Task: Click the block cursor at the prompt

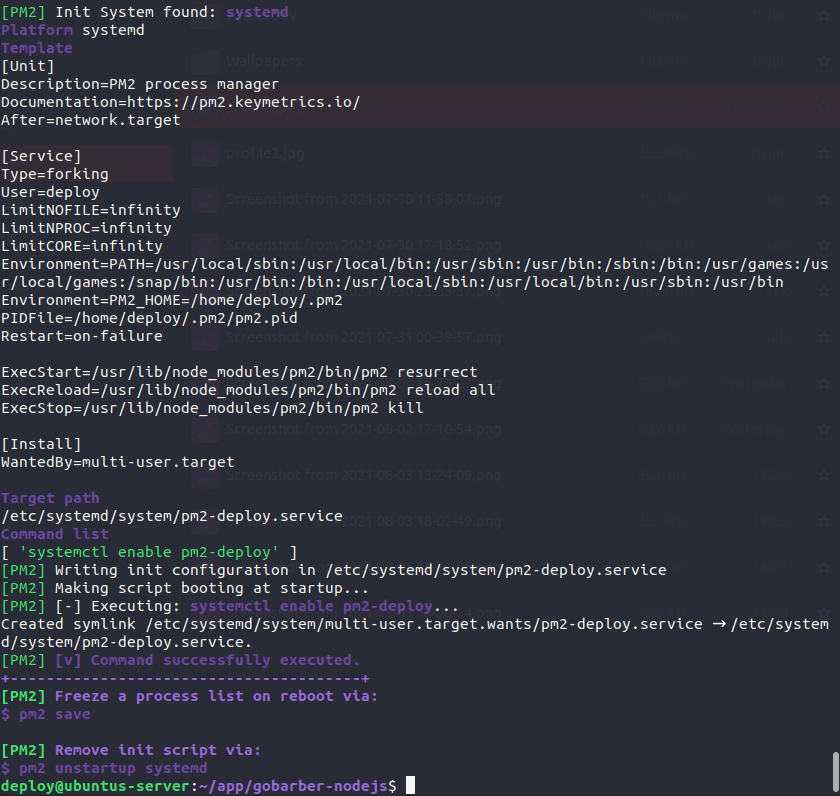Action: pos(409,787)
